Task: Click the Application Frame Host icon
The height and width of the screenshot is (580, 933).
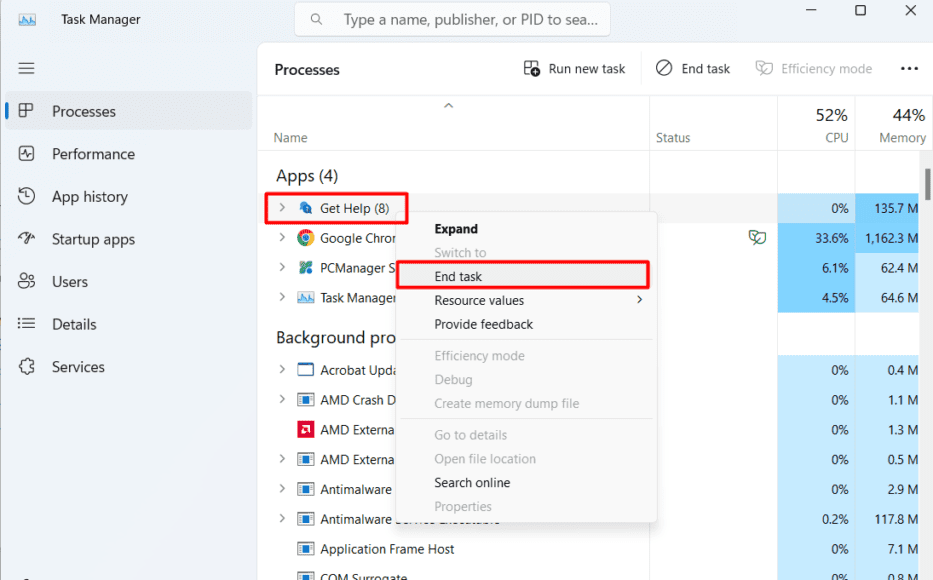Action: 305,548
